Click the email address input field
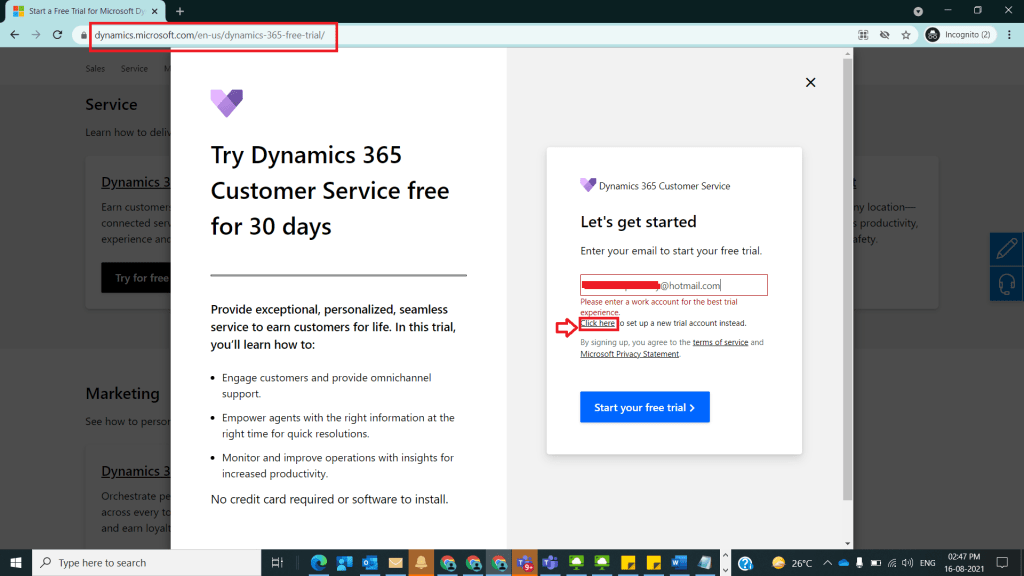 pyautogui.click(x=673, y=285)
